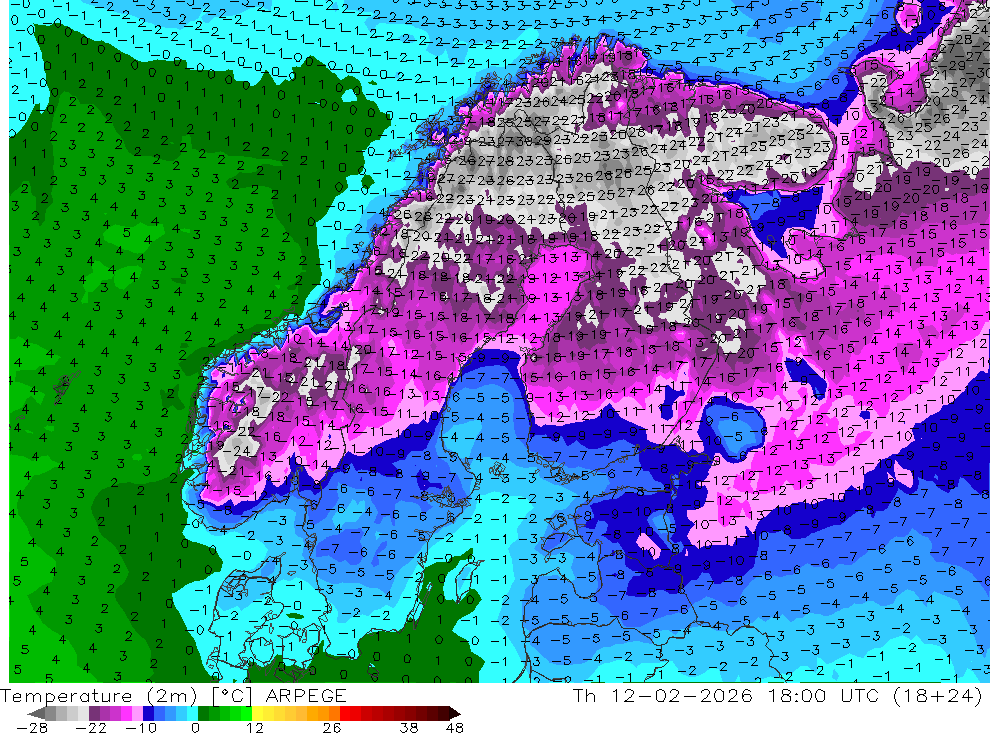Click the "-22" legend label
Image resolution: width=1000 pixels, height=733 pixels.
[91, 727]
